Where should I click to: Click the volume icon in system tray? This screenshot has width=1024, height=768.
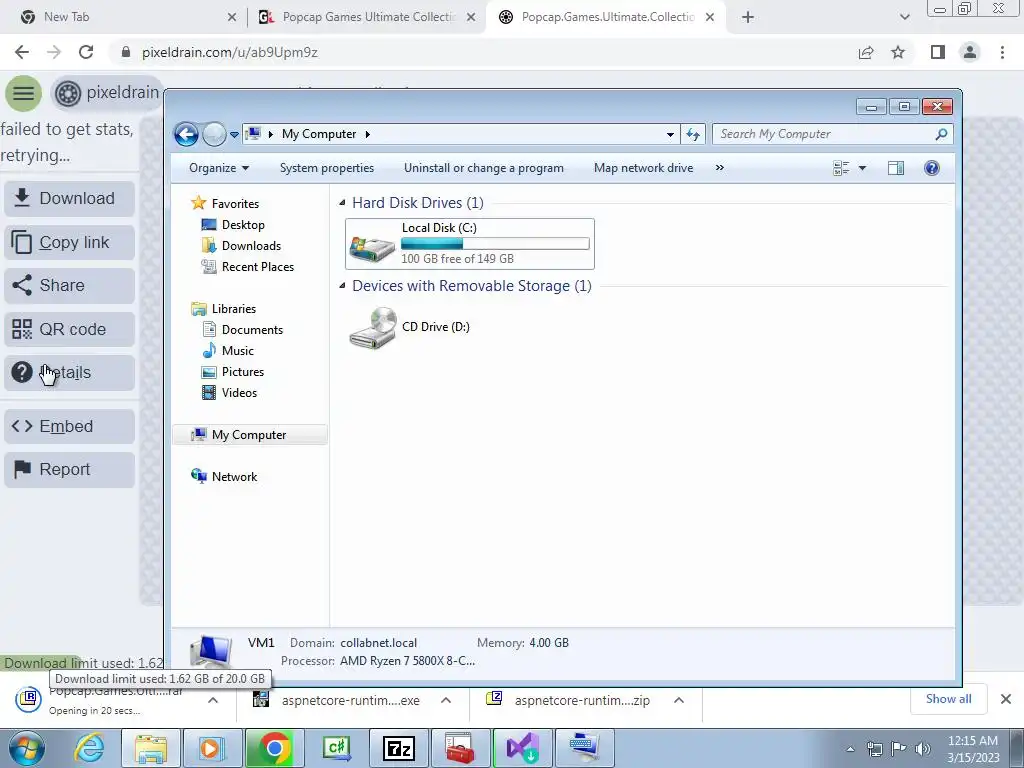point(923,749)
